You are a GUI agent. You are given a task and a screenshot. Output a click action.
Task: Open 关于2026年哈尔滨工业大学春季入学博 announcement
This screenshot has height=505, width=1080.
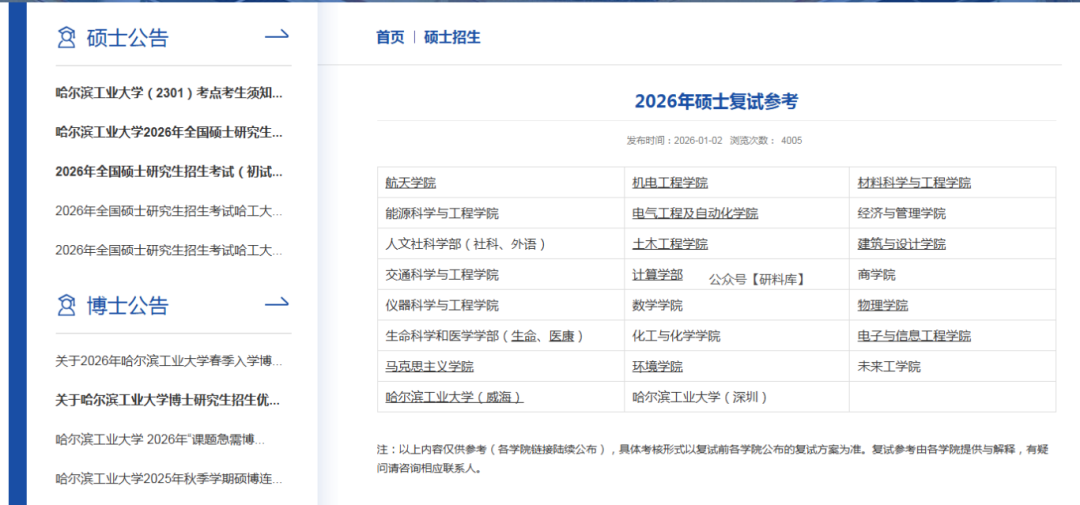(x=169, y=360)
